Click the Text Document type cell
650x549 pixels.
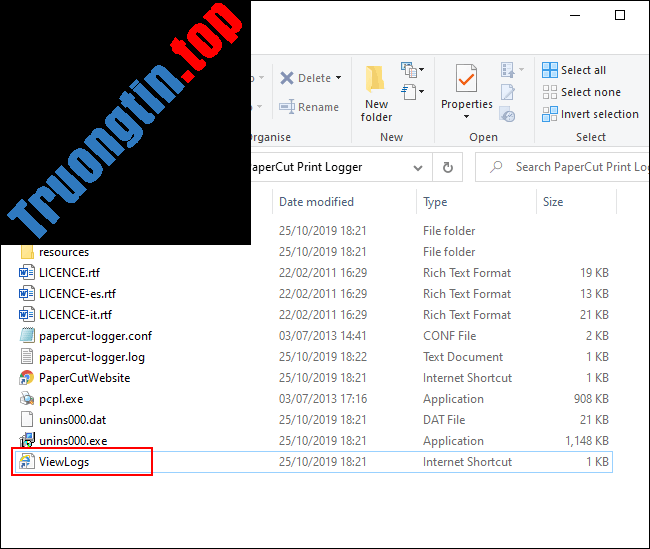[463, 357]
